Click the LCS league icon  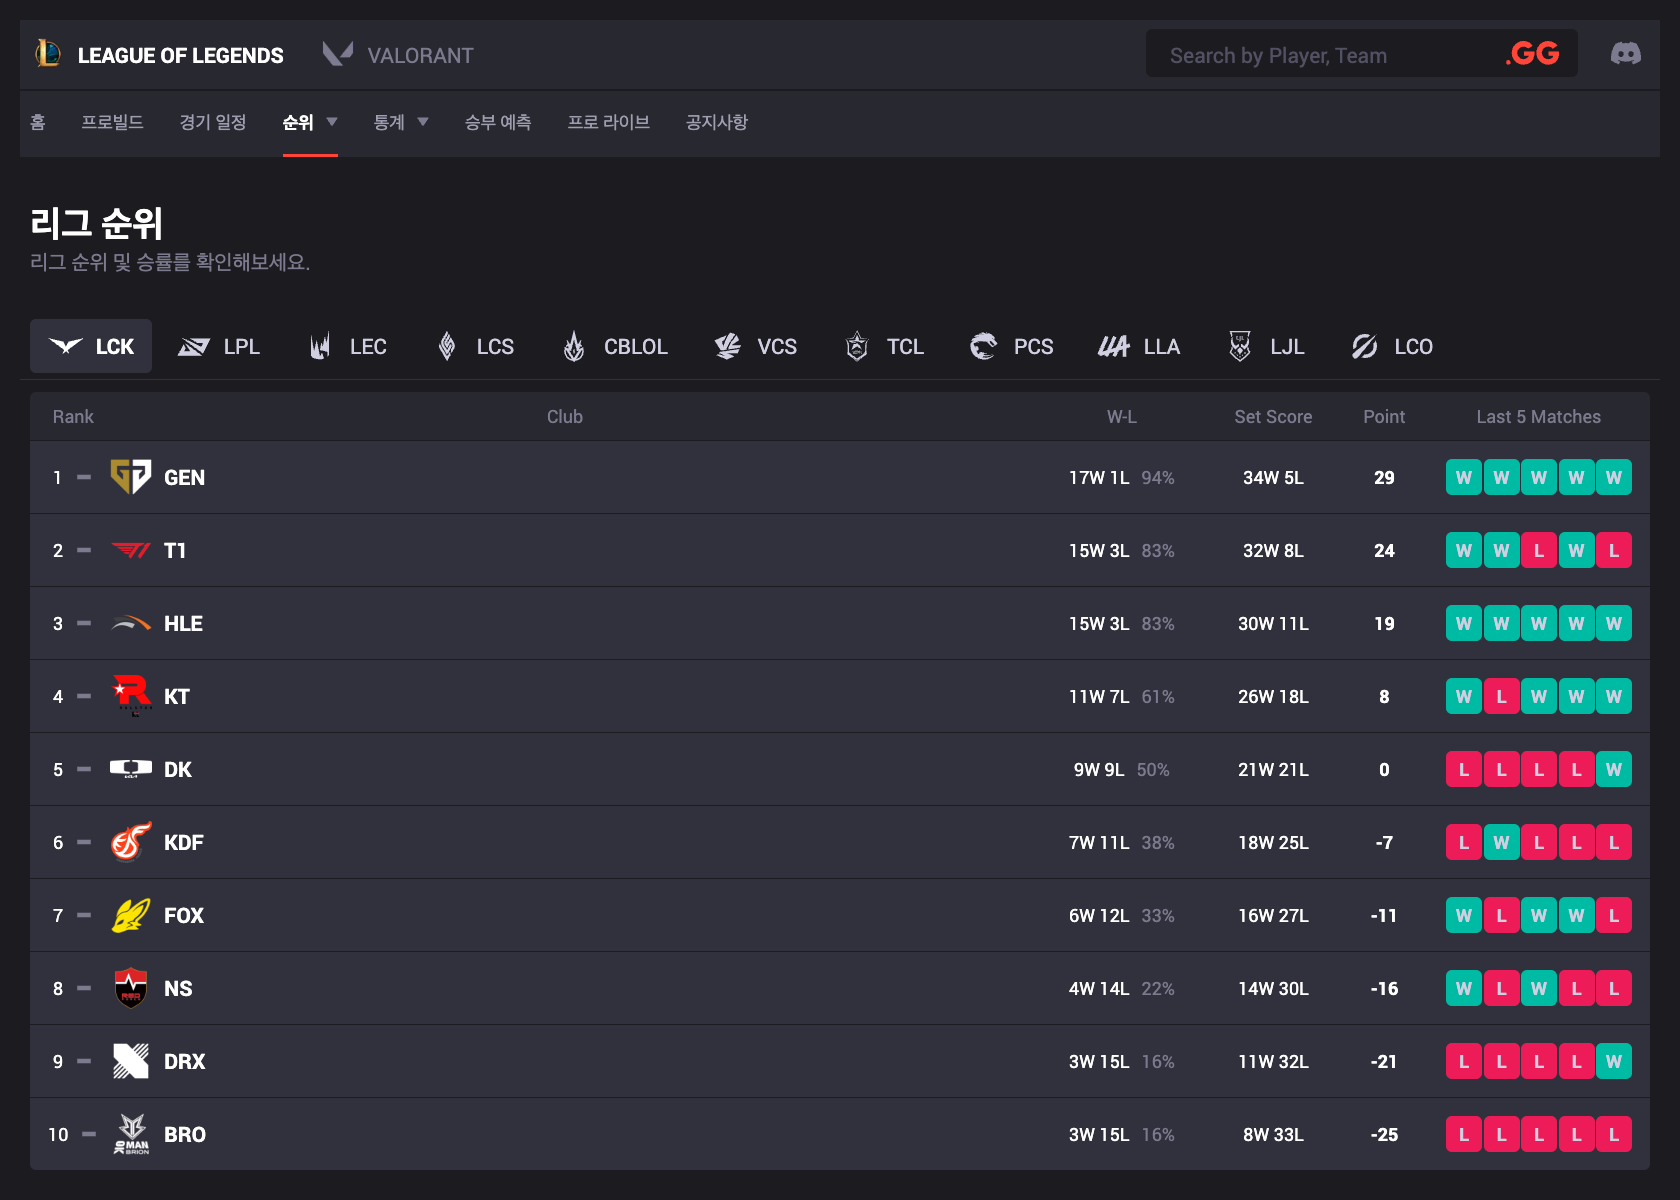click(447, 347)
